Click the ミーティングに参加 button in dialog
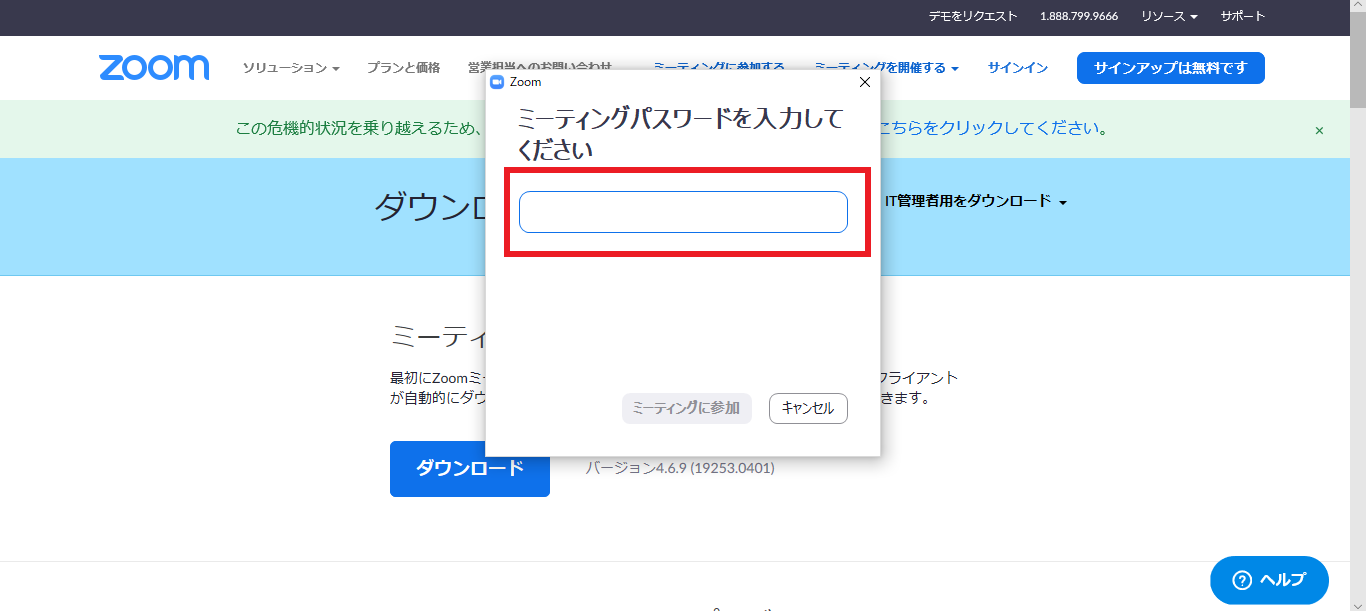 point(686,408)
